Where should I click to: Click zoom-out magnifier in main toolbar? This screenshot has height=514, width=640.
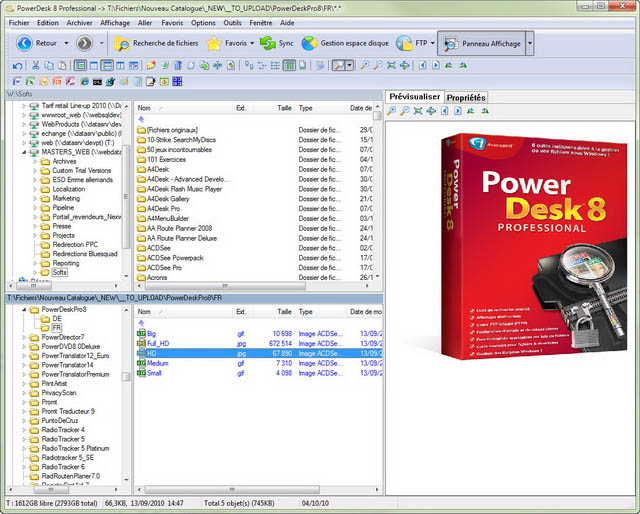pos(378,65)
